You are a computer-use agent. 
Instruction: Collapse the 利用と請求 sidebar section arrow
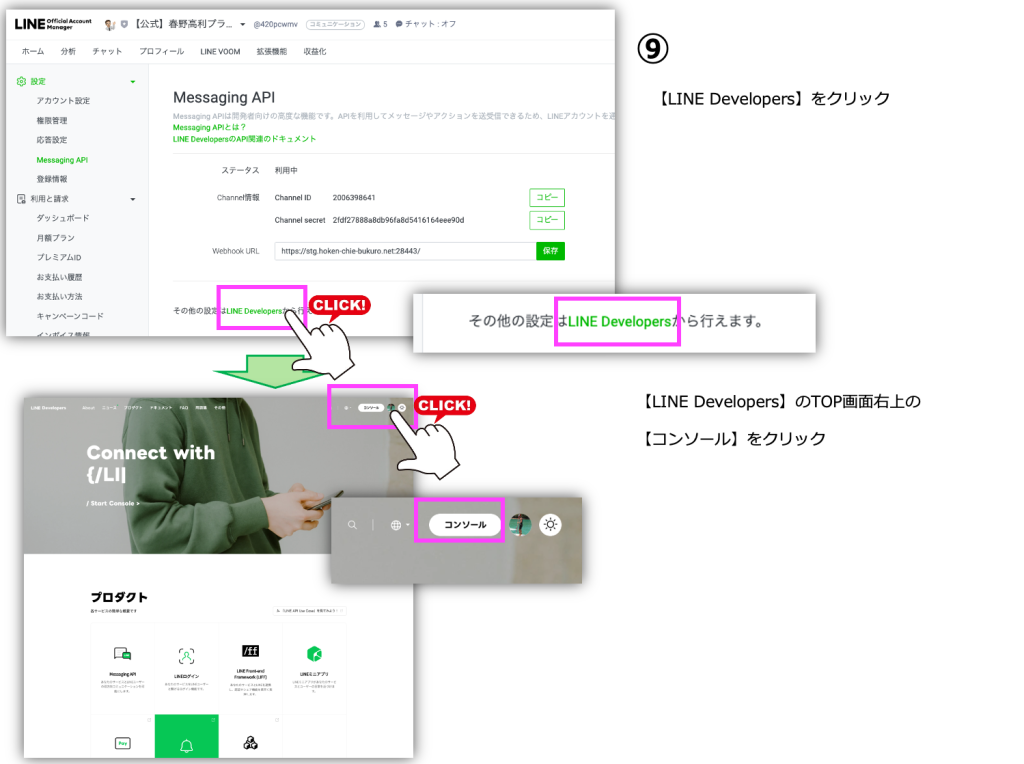pos(133,199)
